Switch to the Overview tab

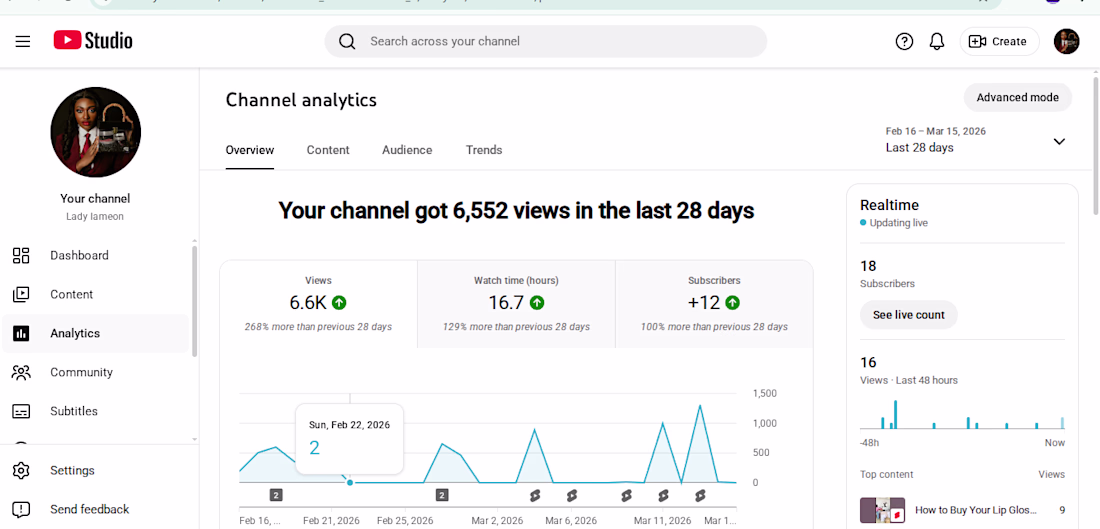tap(250, 150)
